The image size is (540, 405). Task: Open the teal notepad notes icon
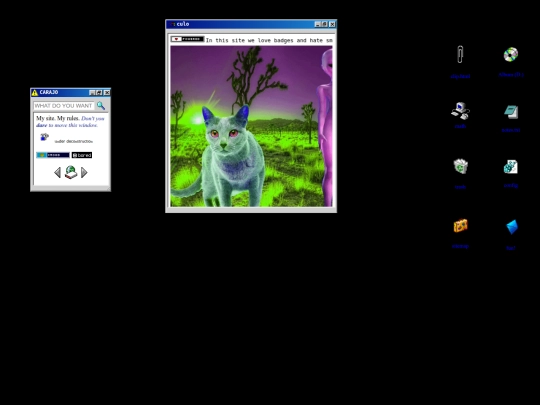511,112
